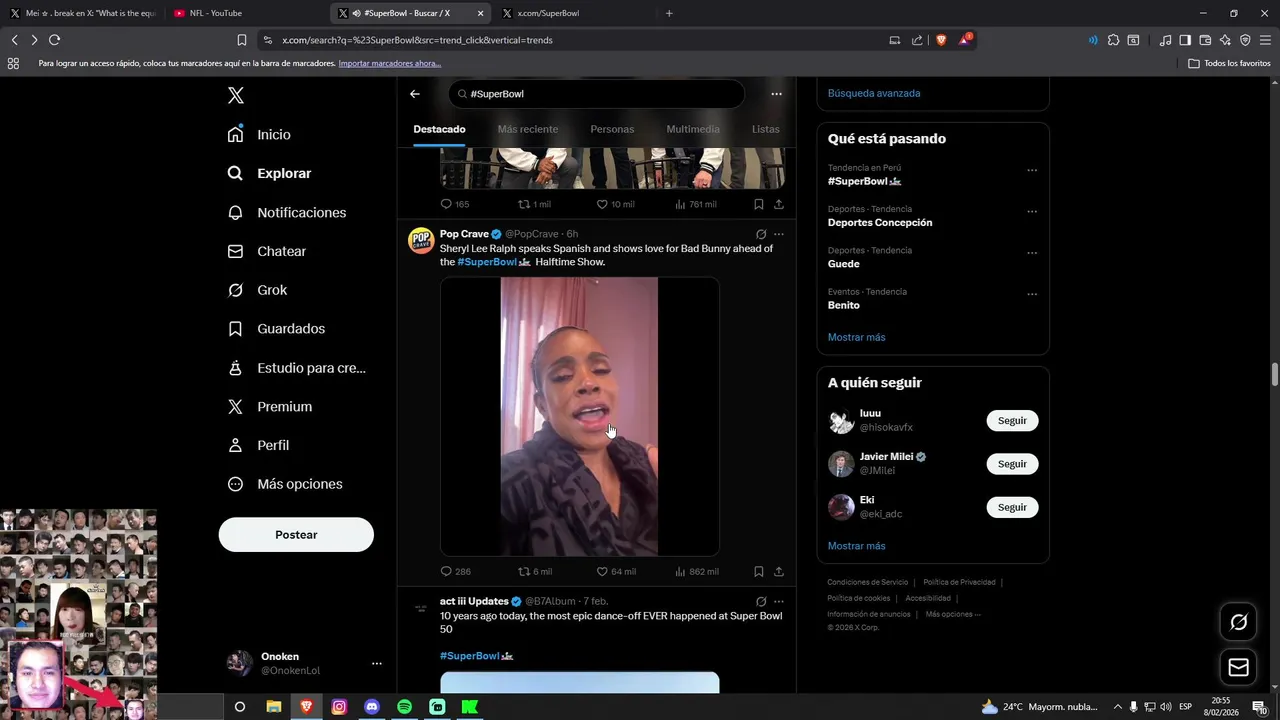Screen dimensions: 1280x720
Task: Click Importar marcadores ahora link
Action: [390, 63]
